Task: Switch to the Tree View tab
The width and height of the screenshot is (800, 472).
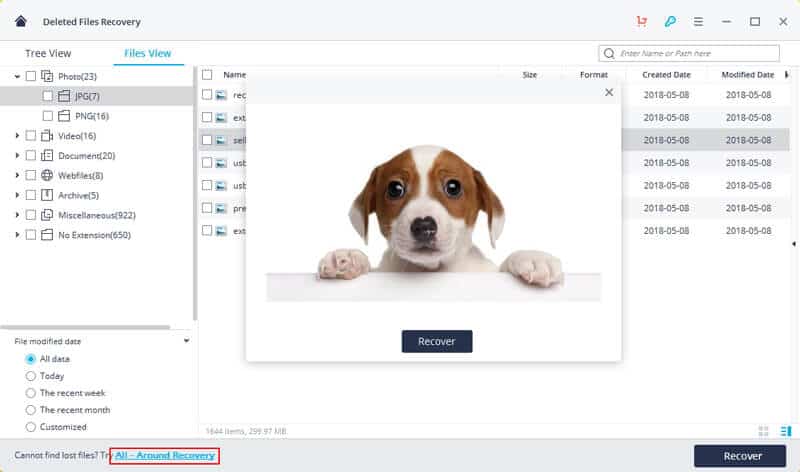Action: [48, 53]
